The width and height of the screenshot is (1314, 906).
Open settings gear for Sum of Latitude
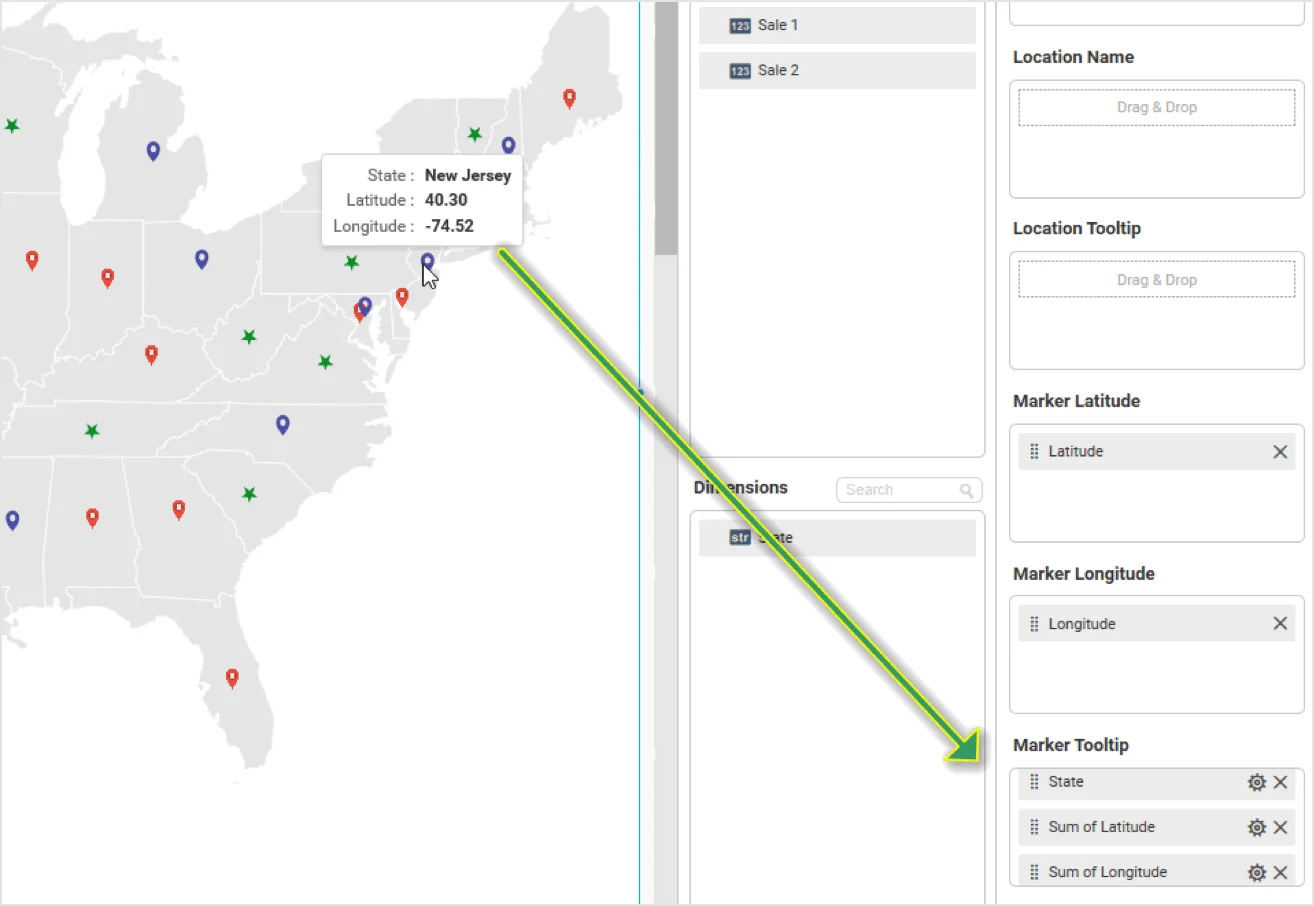click(1256, 827)
